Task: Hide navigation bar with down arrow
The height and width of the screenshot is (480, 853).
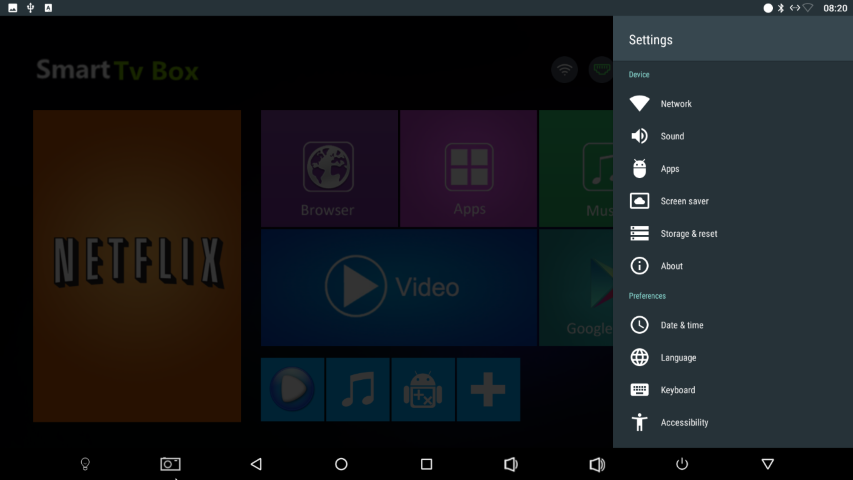Action: (768, 464)
